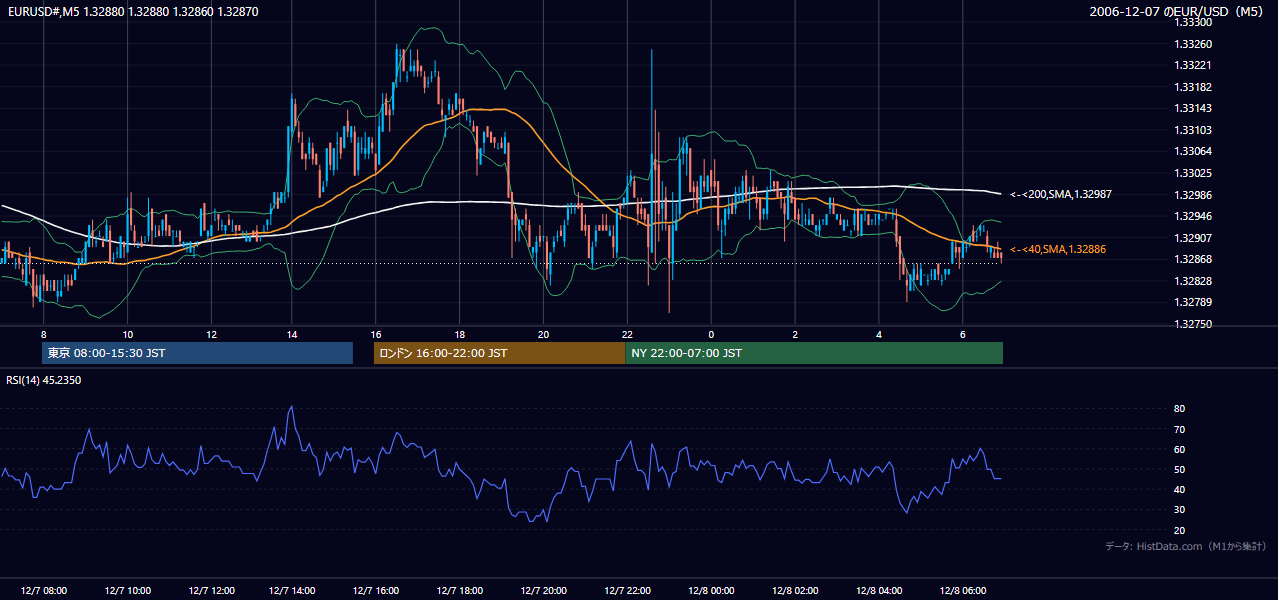Click hour label 6 under the price chart

coord(962,334)
